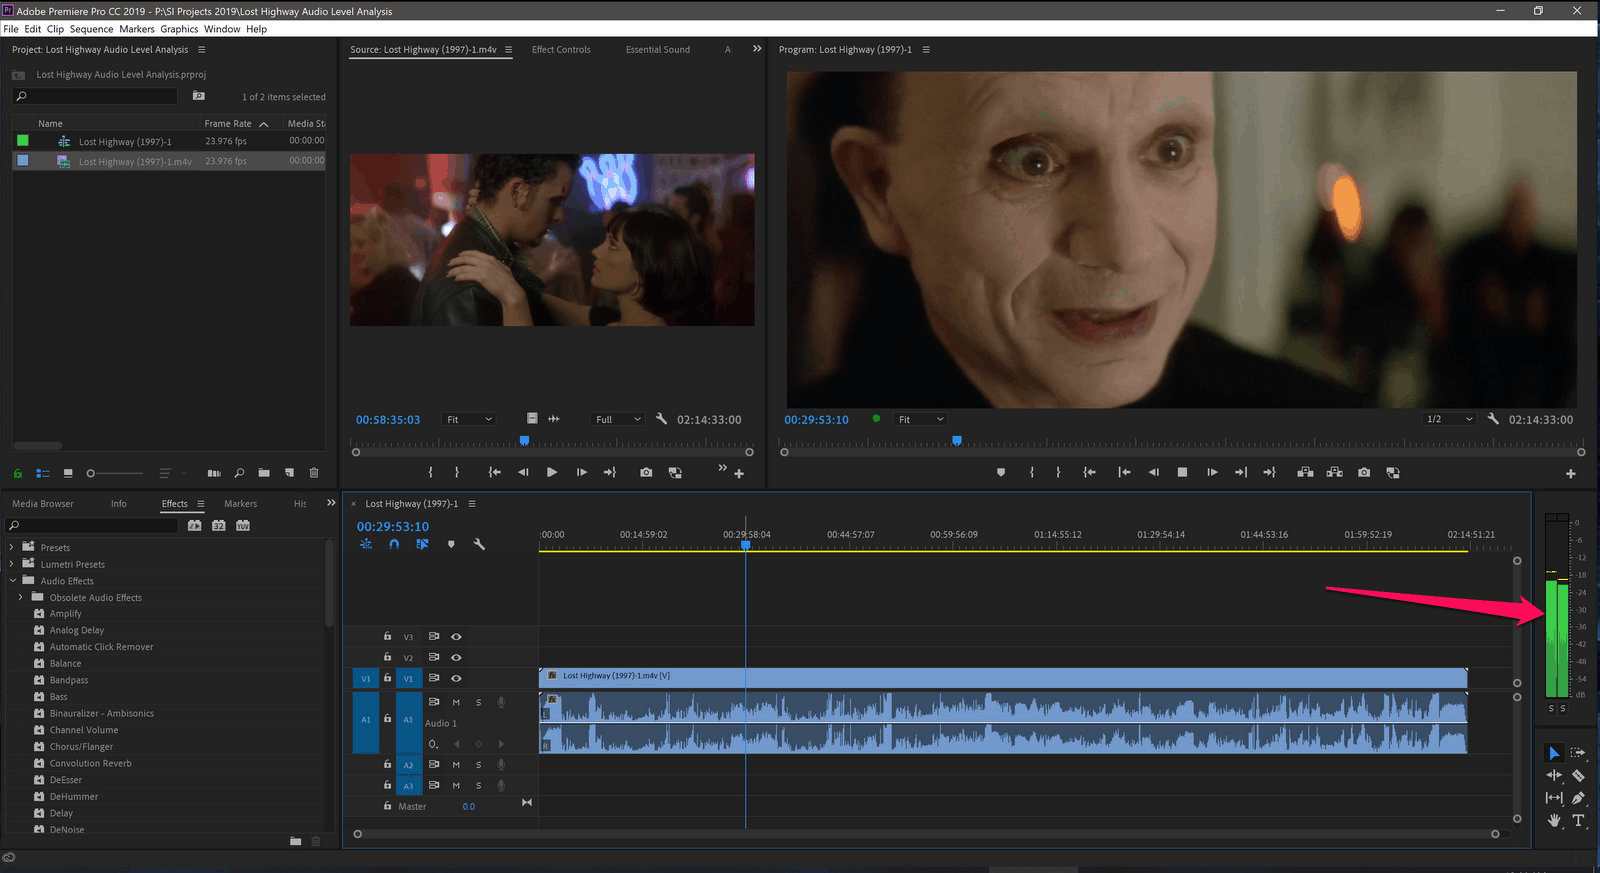This screenshot has width=1600, height=873.
Task: Toggle Snap magnet icon in timeline
Action: [394, 544]
